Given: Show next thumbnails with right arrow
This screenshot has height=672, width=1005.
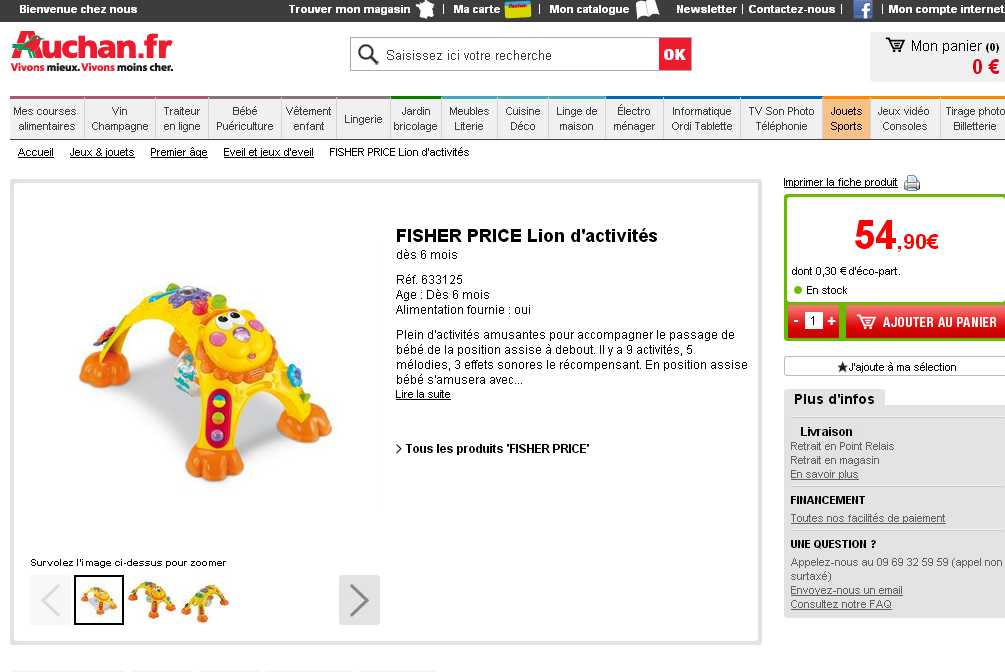Looking at the screenshot, I should (x=359, y=600).
